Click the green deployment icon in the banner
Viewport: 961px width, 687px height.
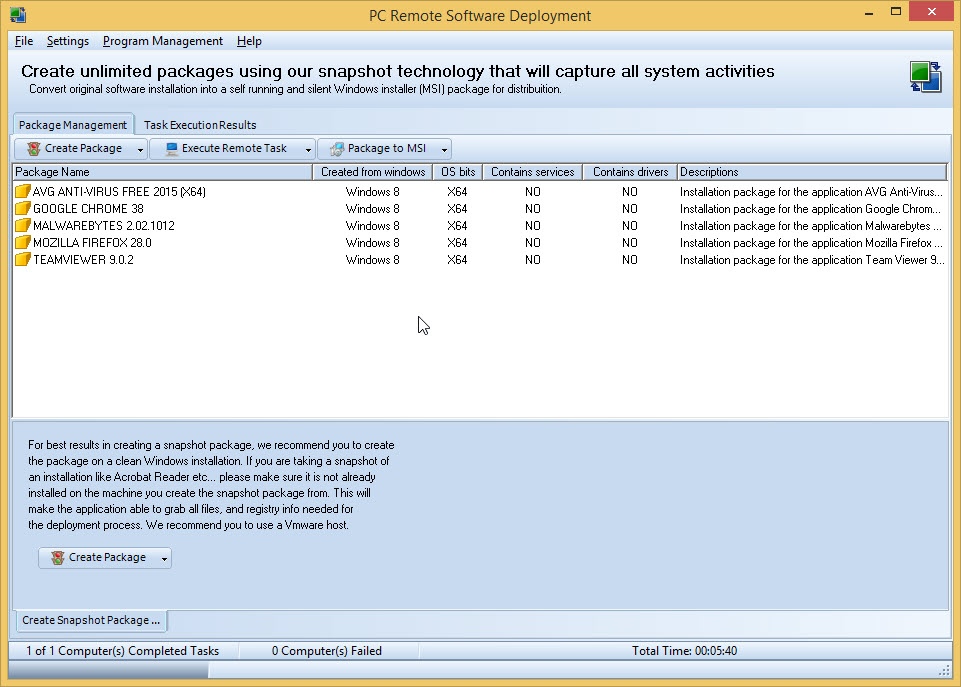pos(924,76)
